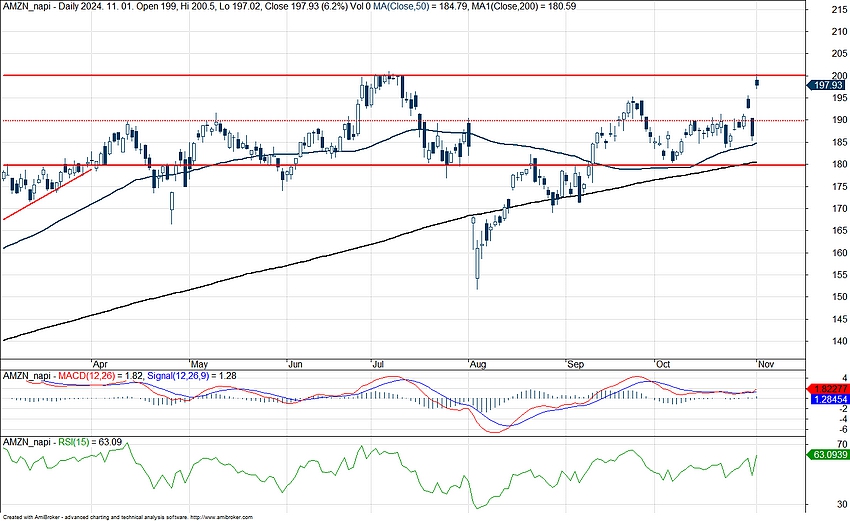Click the 200 price axis label
The image size is (850, 521).
point(839,76)
